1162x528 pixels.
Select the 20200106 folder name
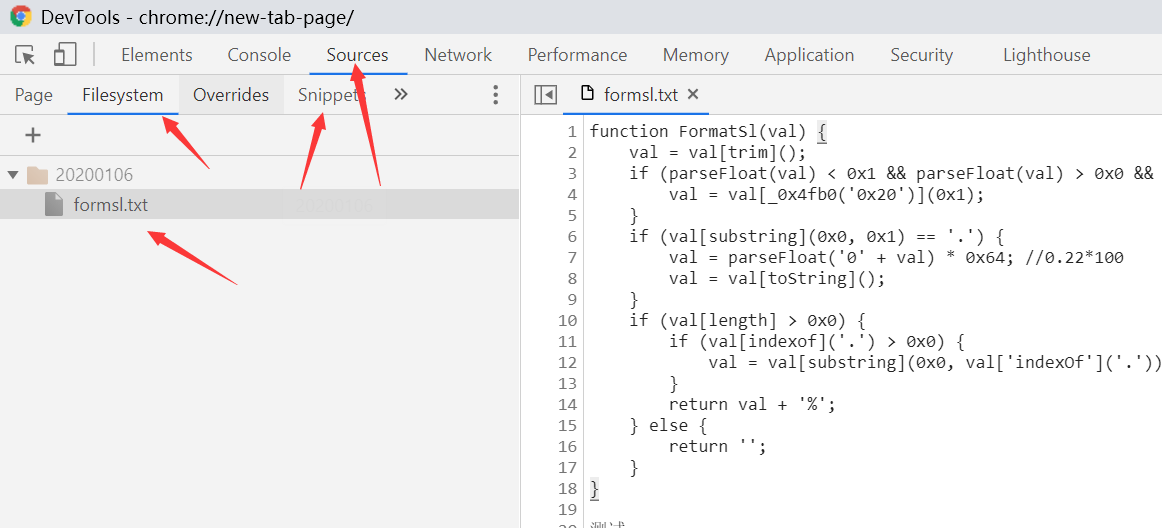(x=94, y=175)
